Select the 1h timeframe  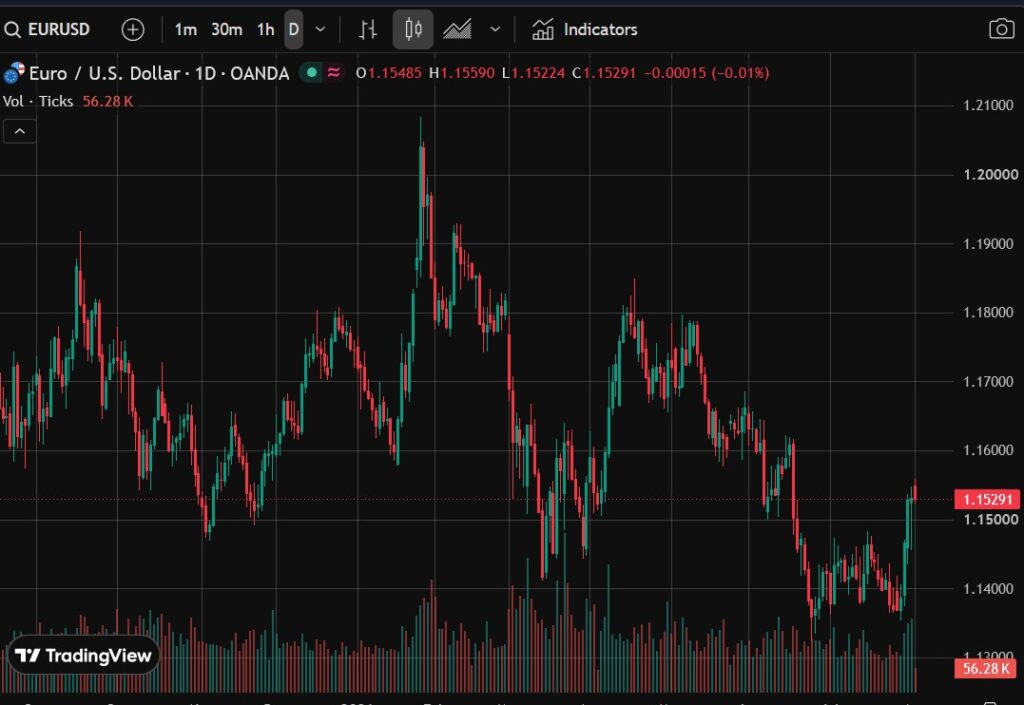click(x=266, y=29)
